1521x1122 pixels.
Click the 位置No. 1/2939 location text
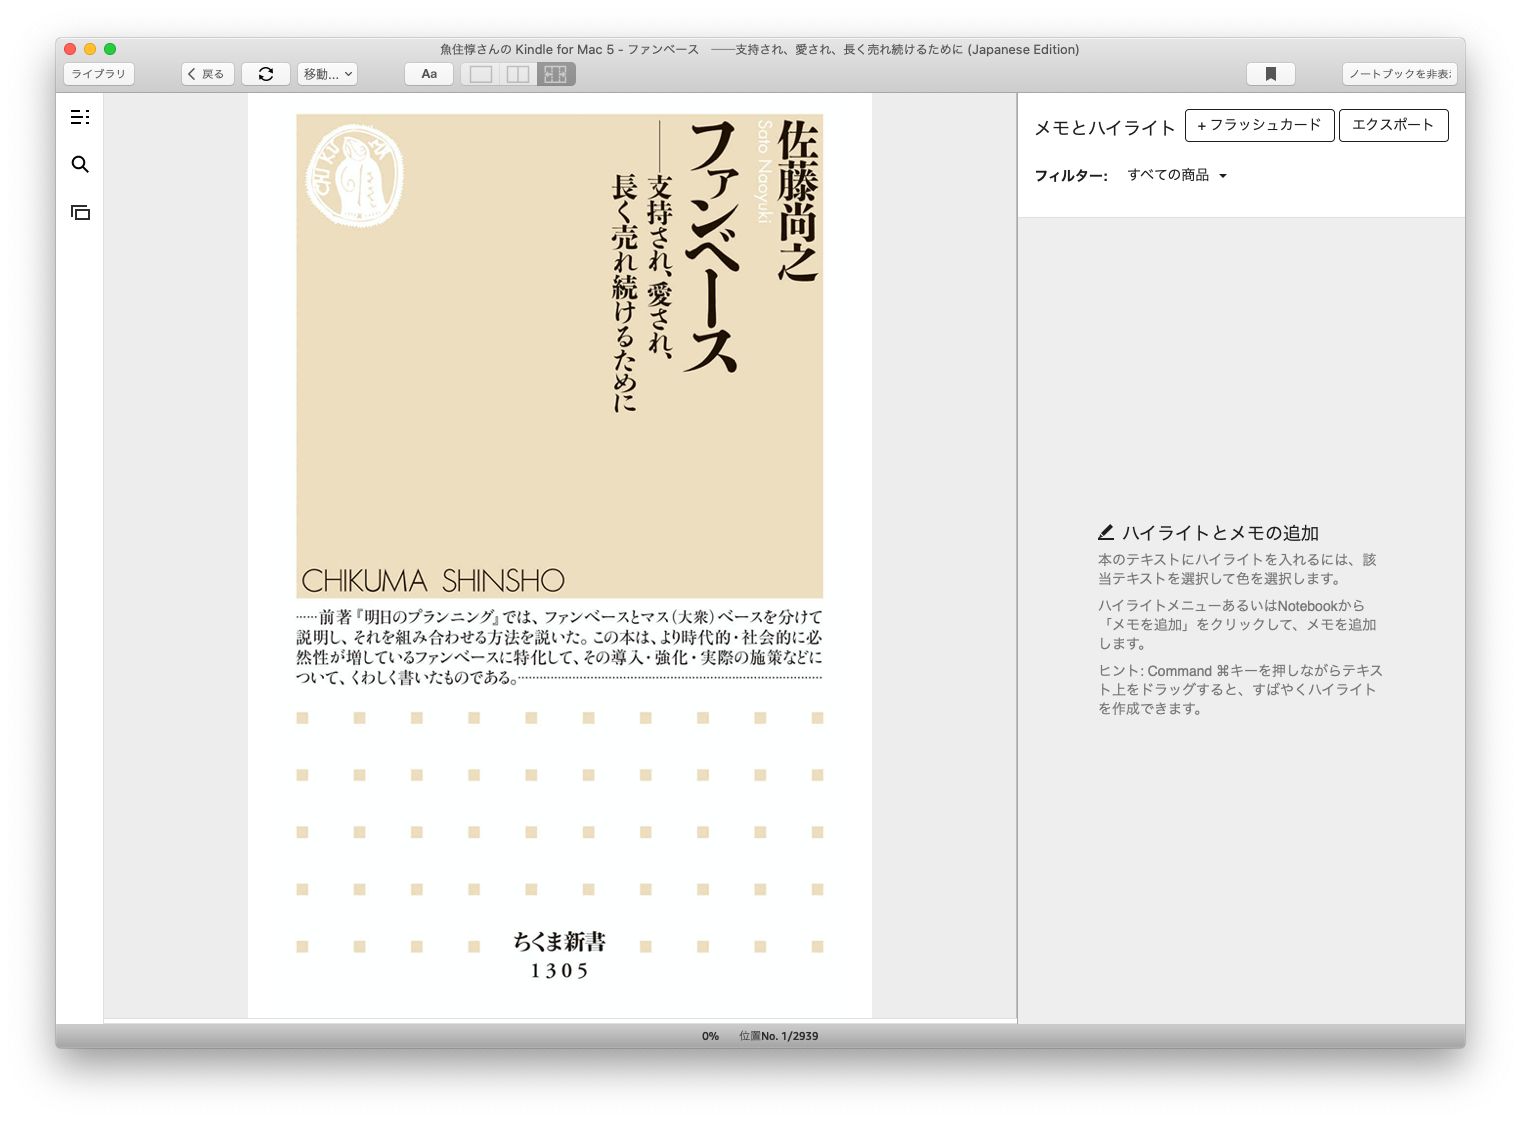[778, 1036]
